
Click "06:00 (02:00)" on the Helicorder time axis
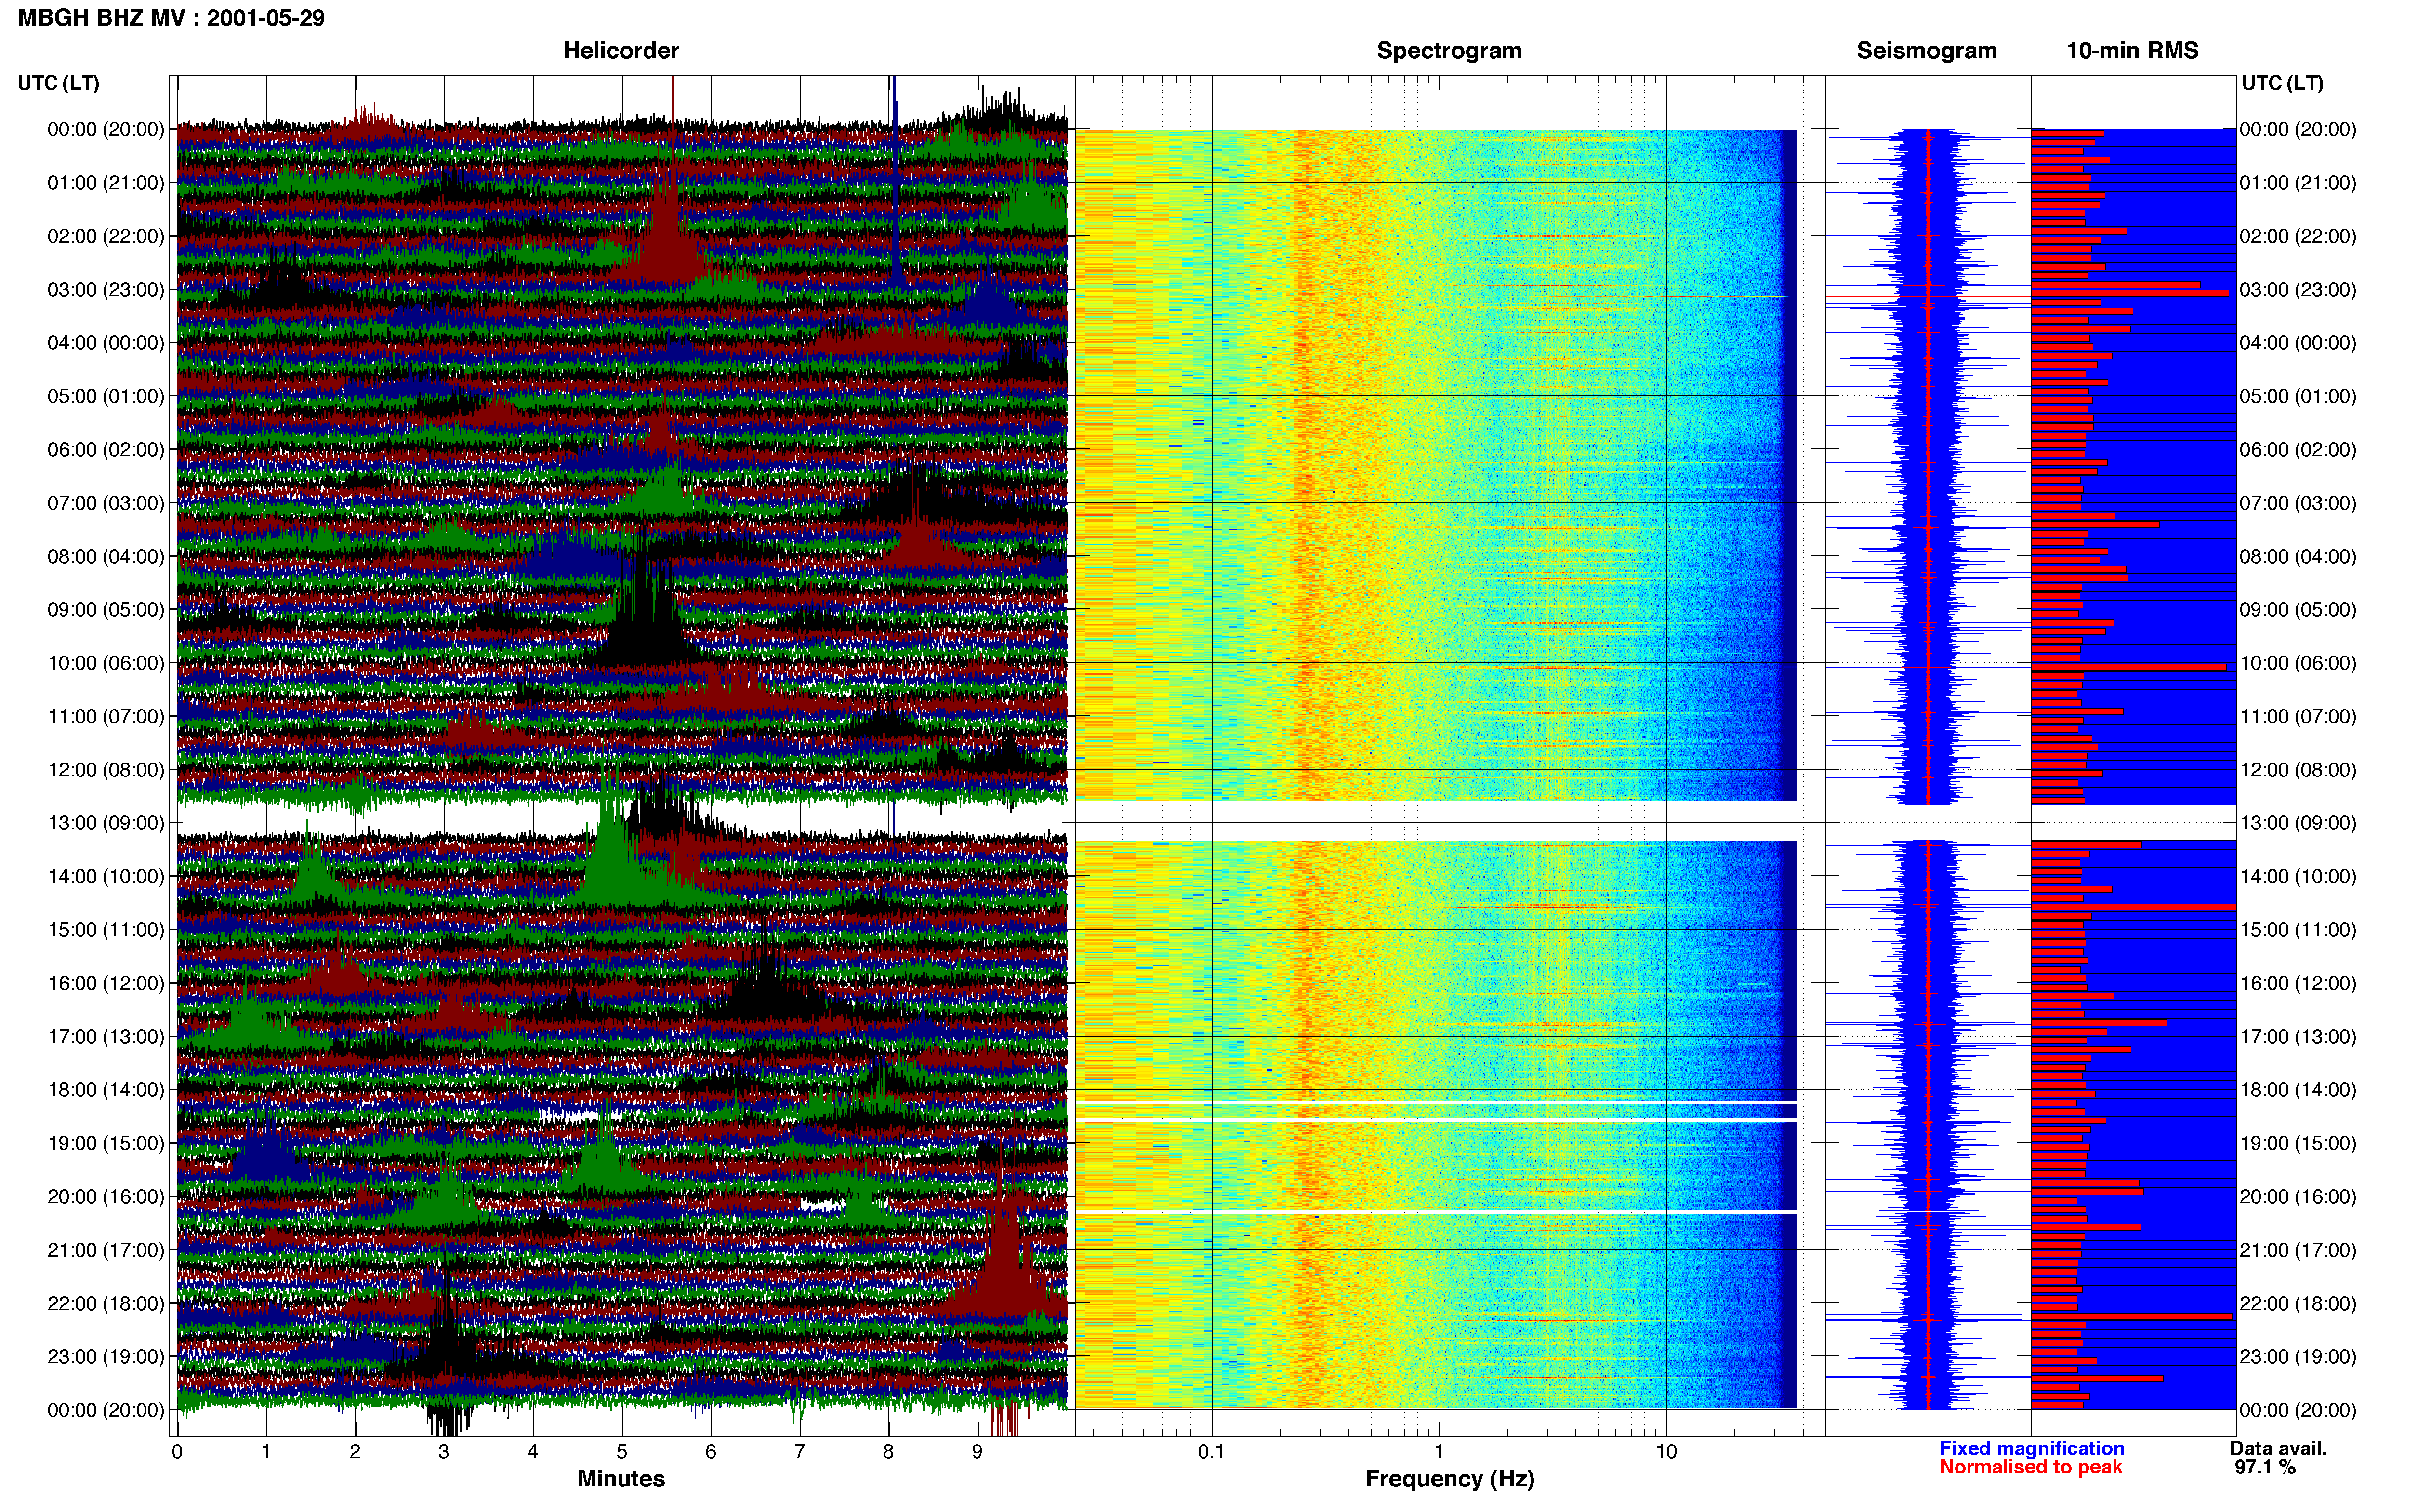105,450
